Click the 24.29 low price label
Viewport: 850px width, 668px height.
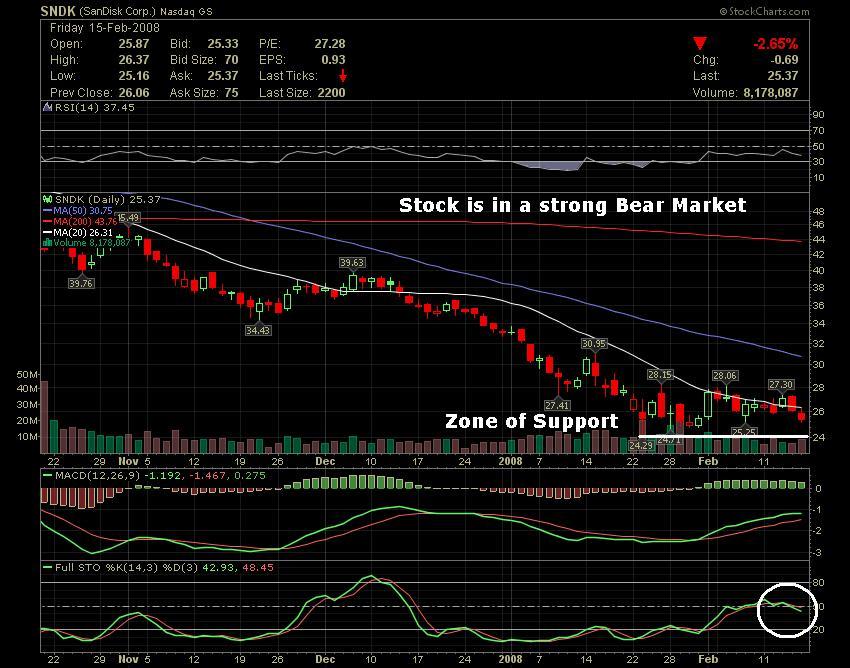[x=641, y=445]
